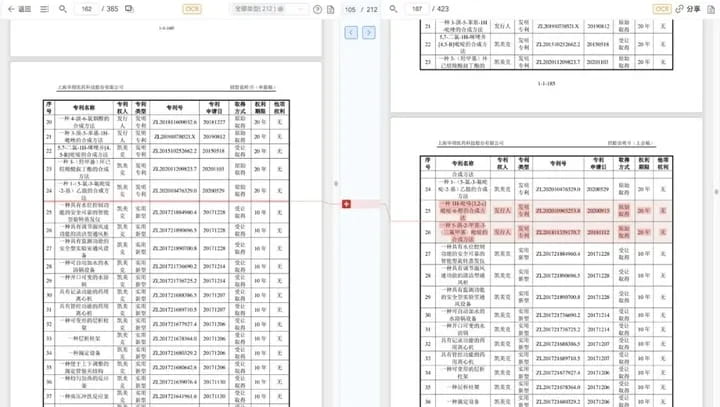Edit the left page number field showing 162
This screenshot has width=720, height=407.
(x=88, y=8)
